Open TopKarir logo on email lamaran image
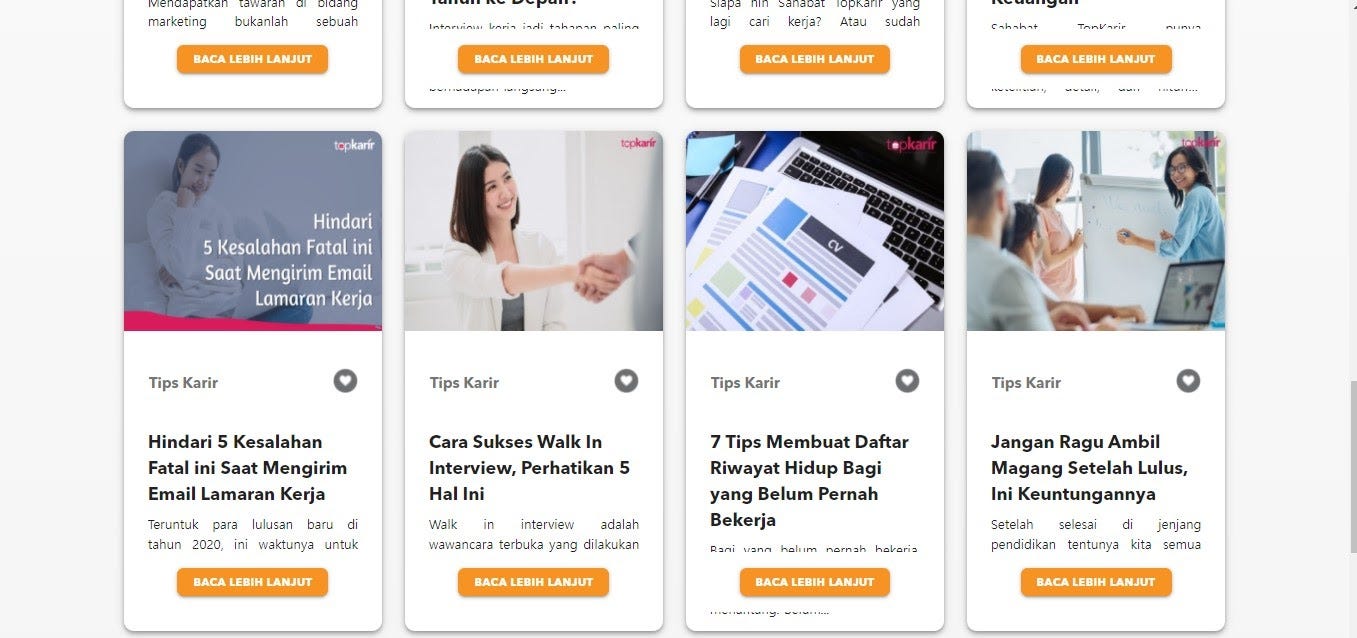Screen dimensions: 1357x638 pyautogui.click(x=354, y=145)
